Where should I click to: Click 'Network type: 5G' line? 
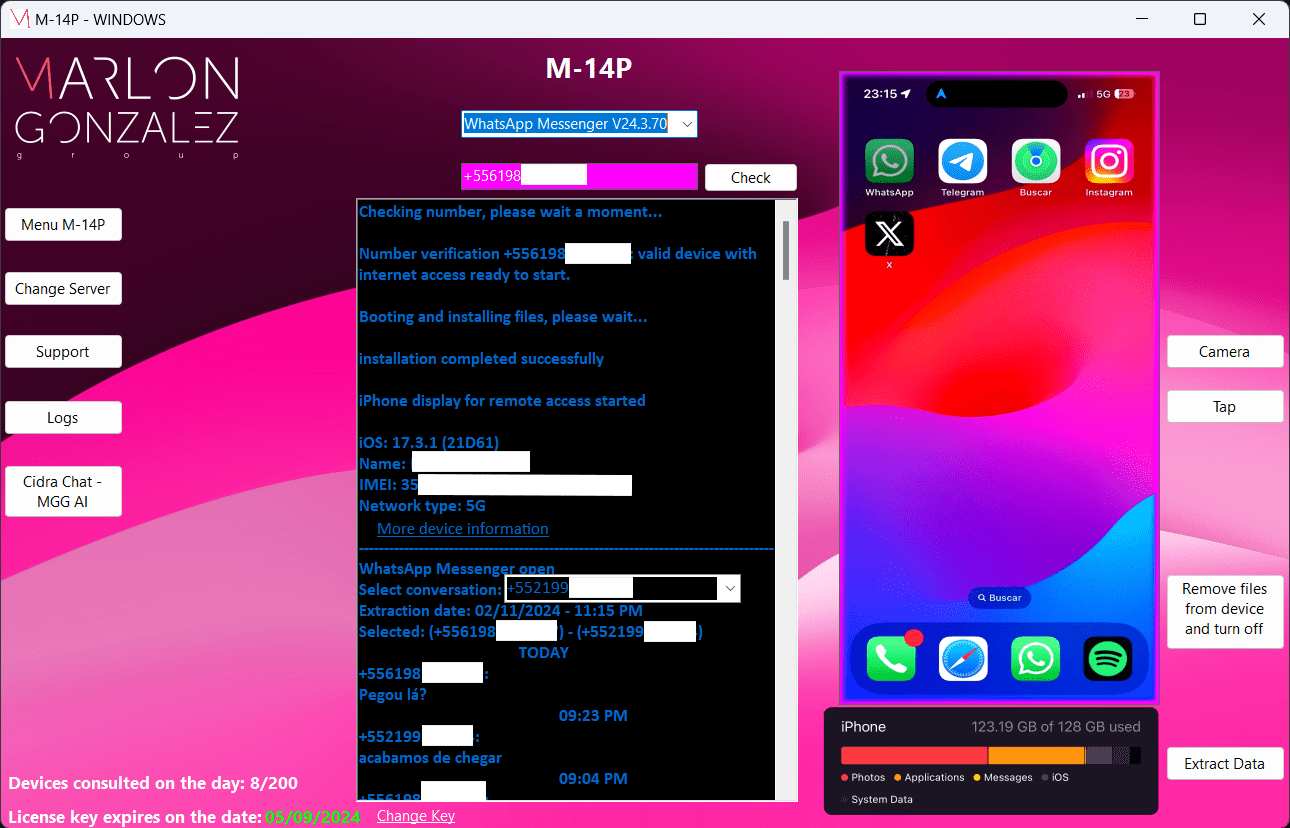422,506
